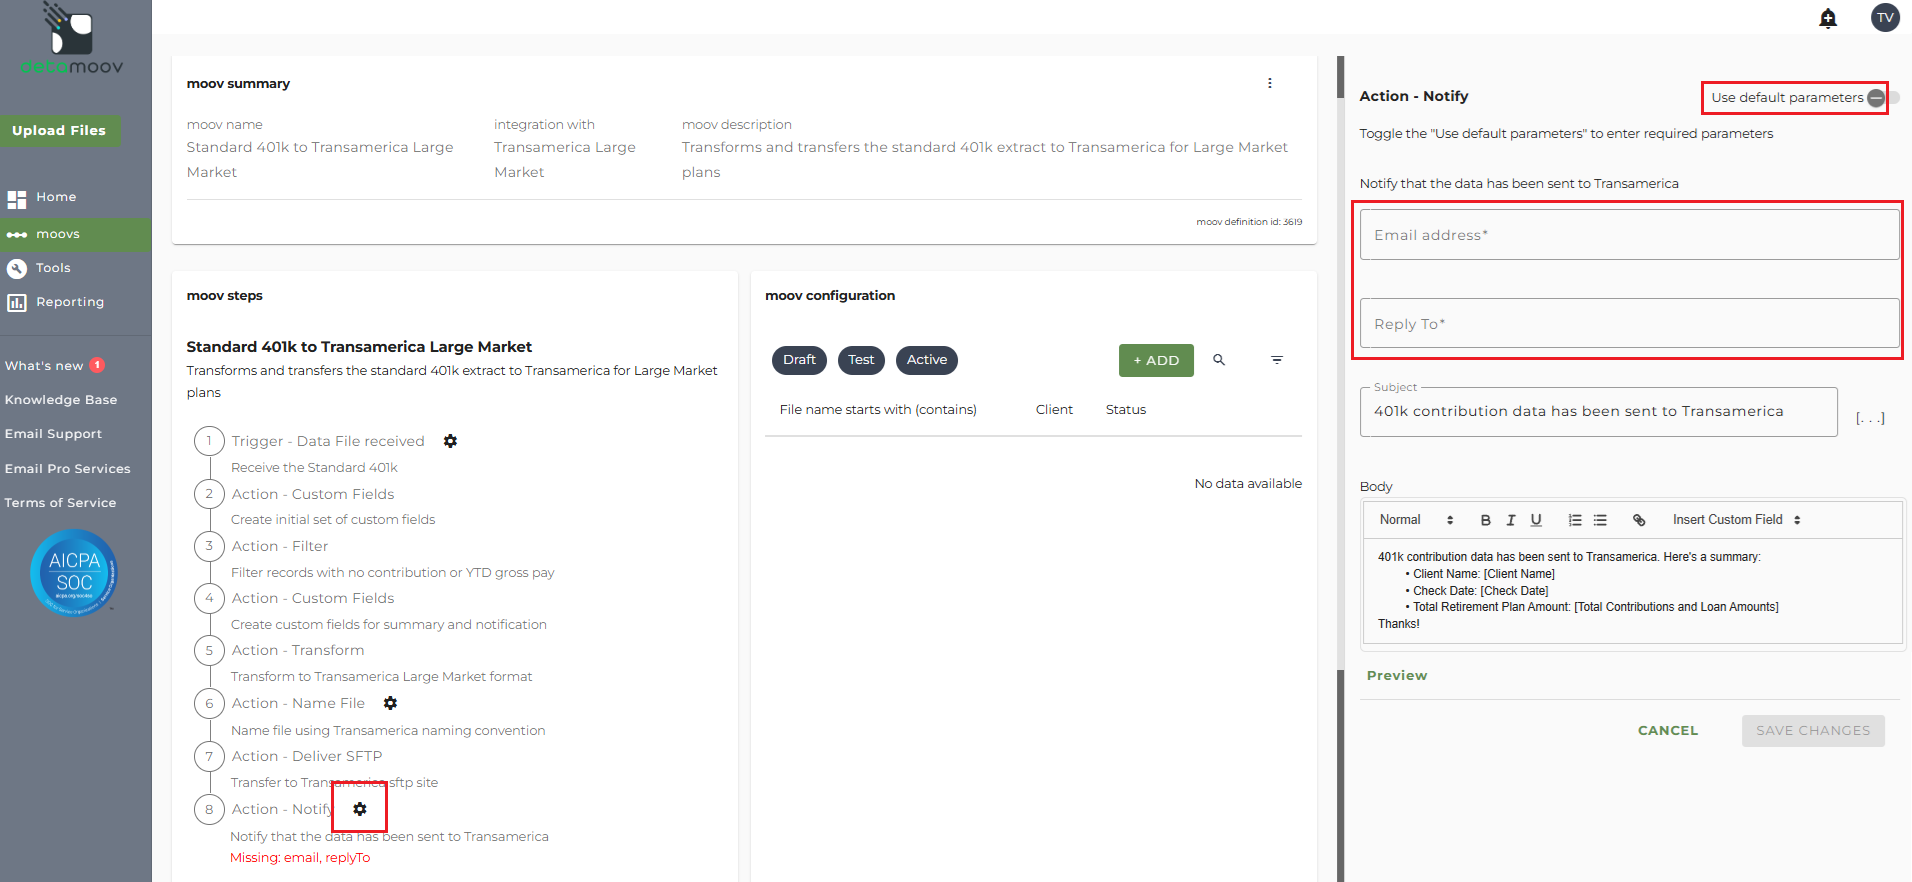Click the AICPA SOC badge

[74, 573]
